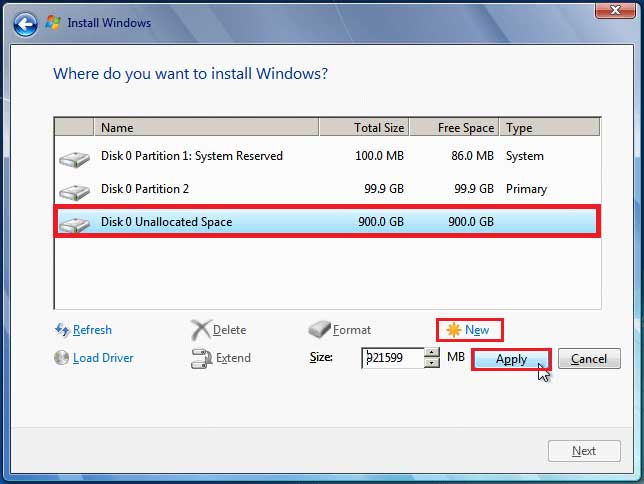Image resolution: width=644 pixels, height=484 pixels.
Task: Click the 100.0 MB total size cell
Action: [x=379, y=156]
